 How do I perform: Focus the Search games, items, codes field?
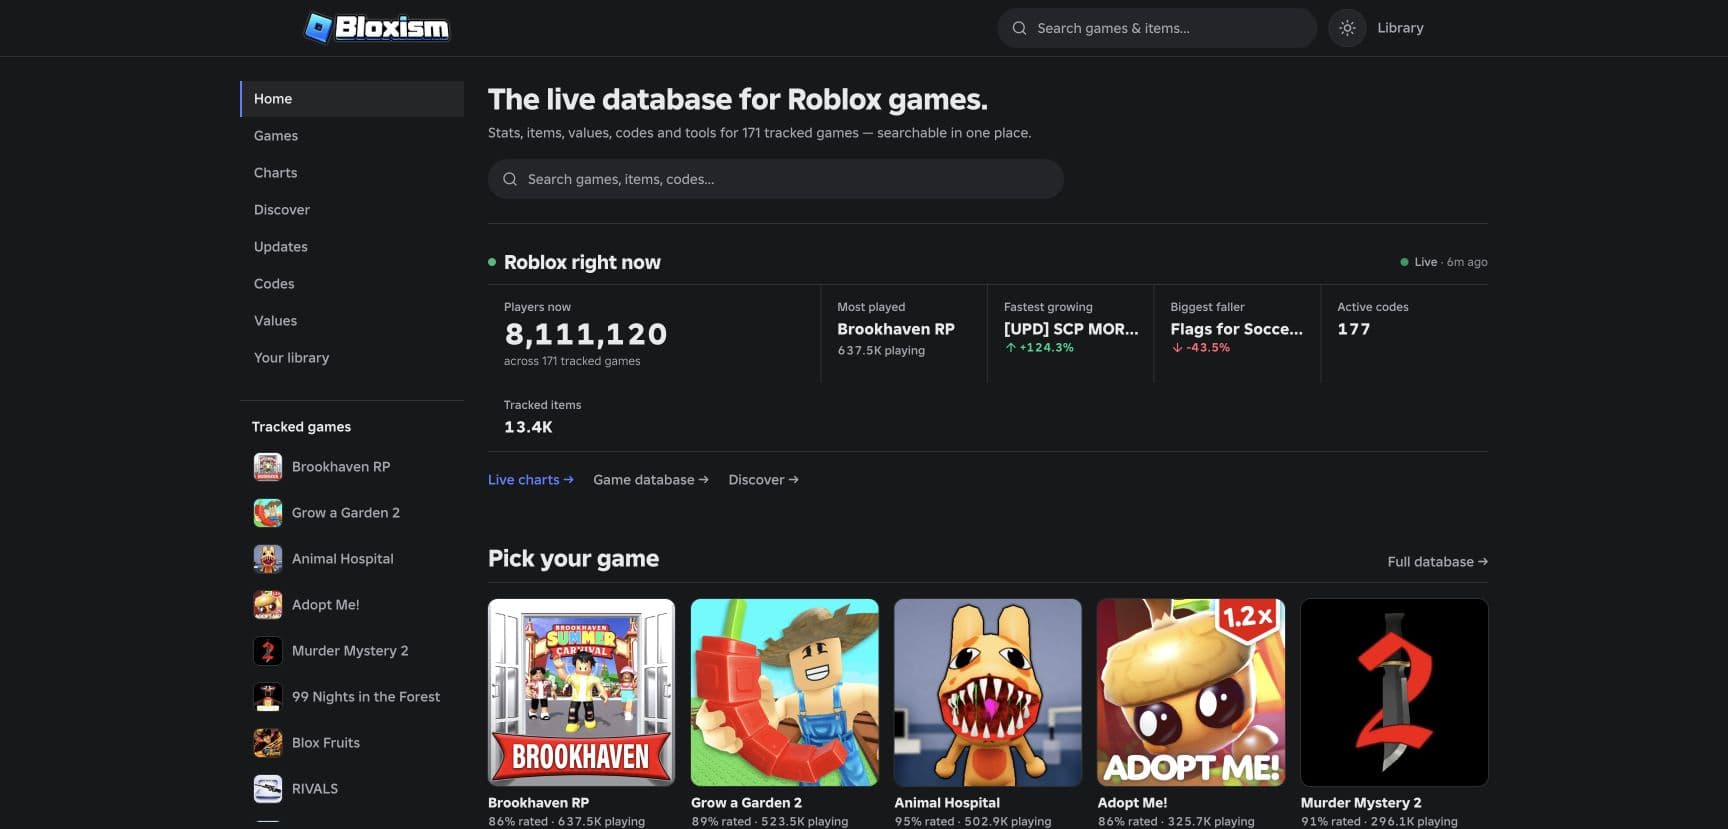pos(775,179)
